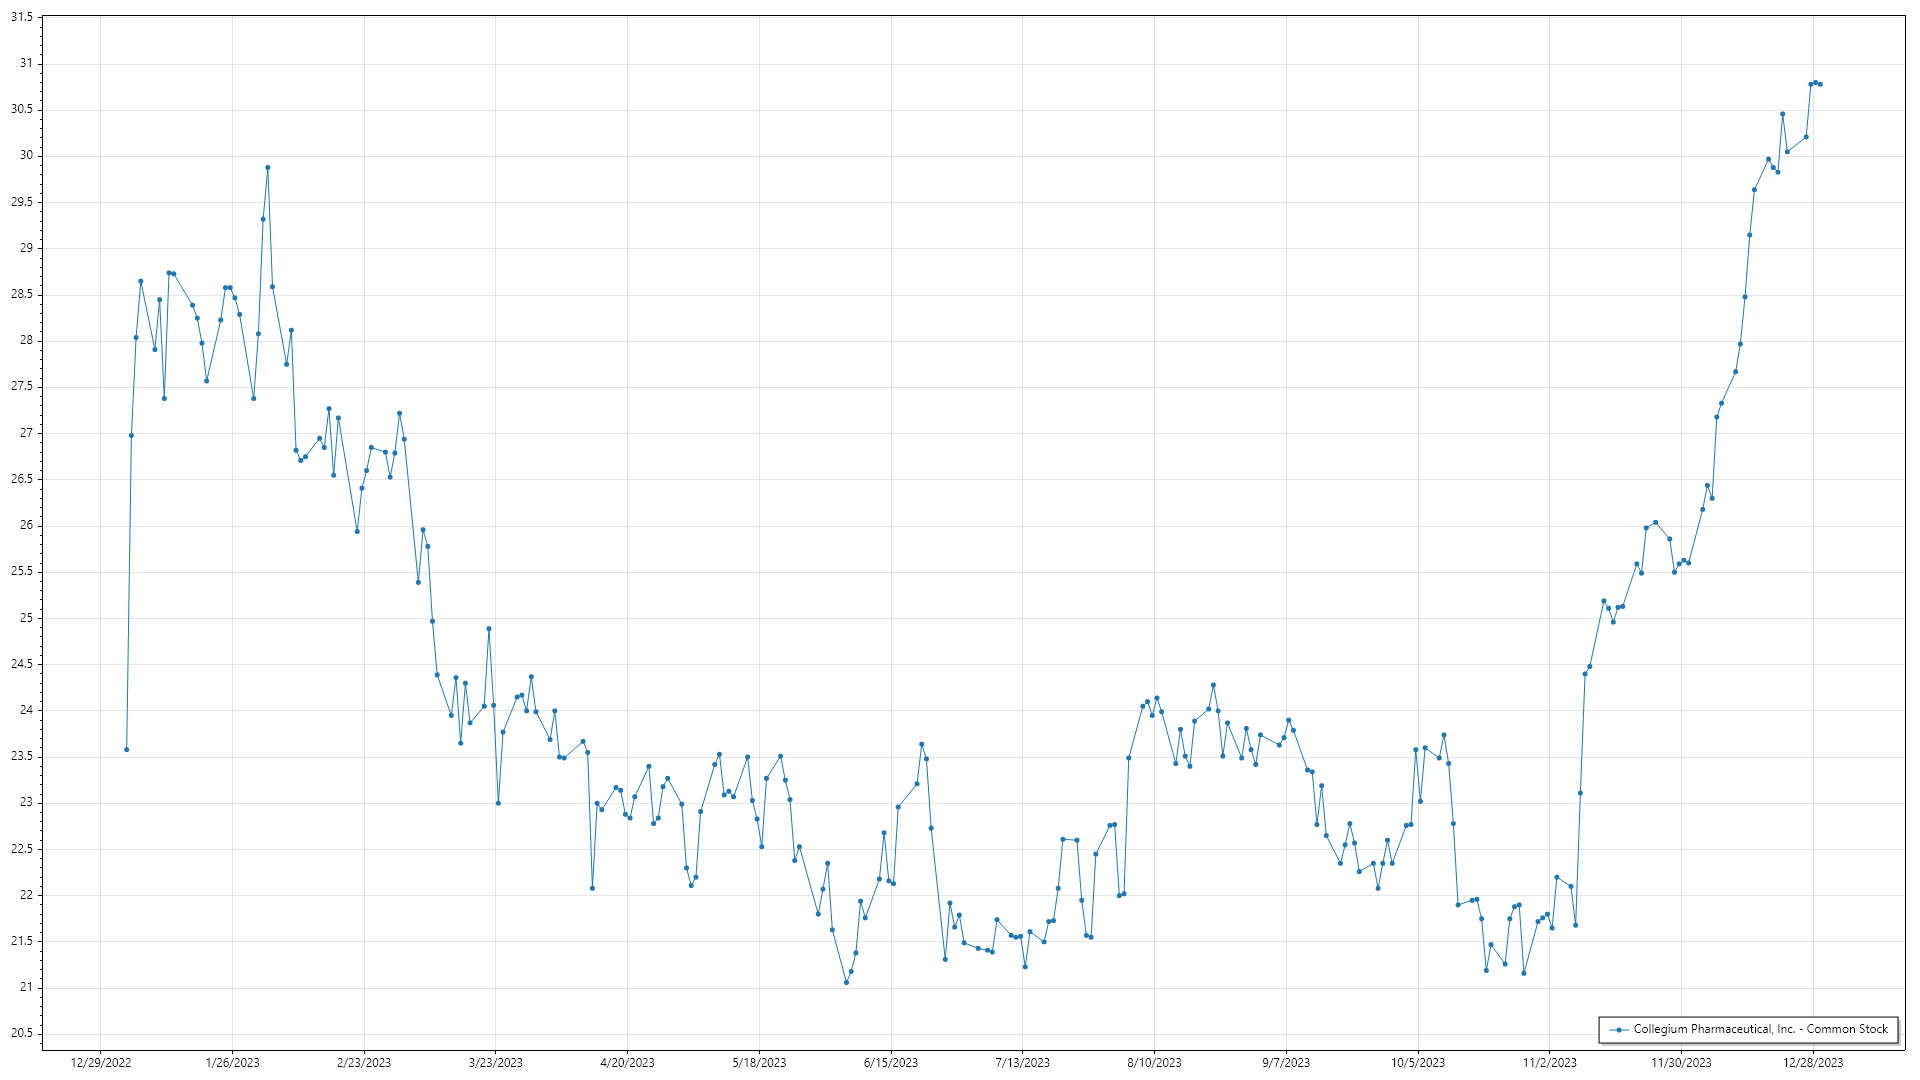Click the 12/29/2022 x-axis date label

pyautogui.click(x=101, y=1063)
